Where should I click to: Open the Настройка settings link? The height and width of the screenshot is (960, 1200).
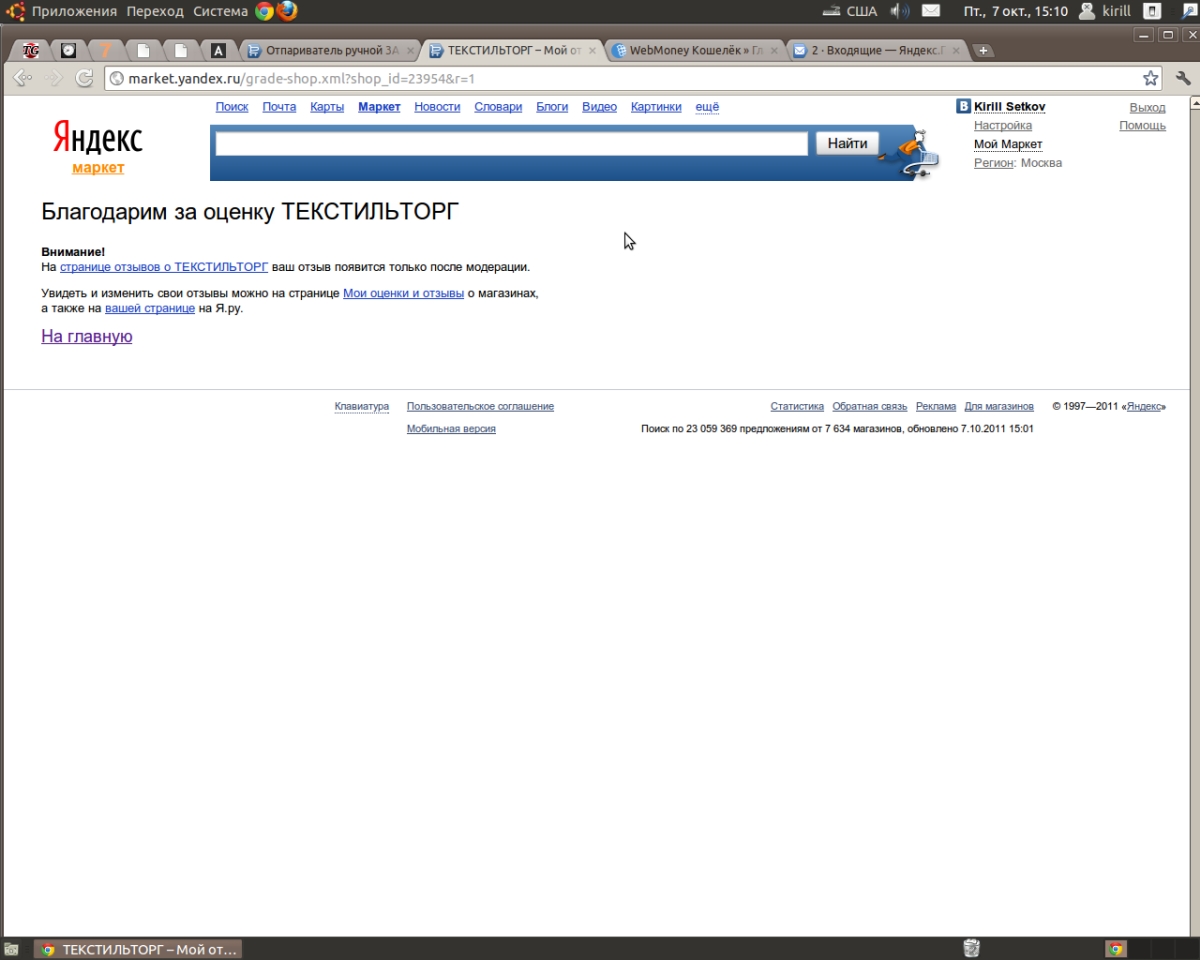point(1003,126)
